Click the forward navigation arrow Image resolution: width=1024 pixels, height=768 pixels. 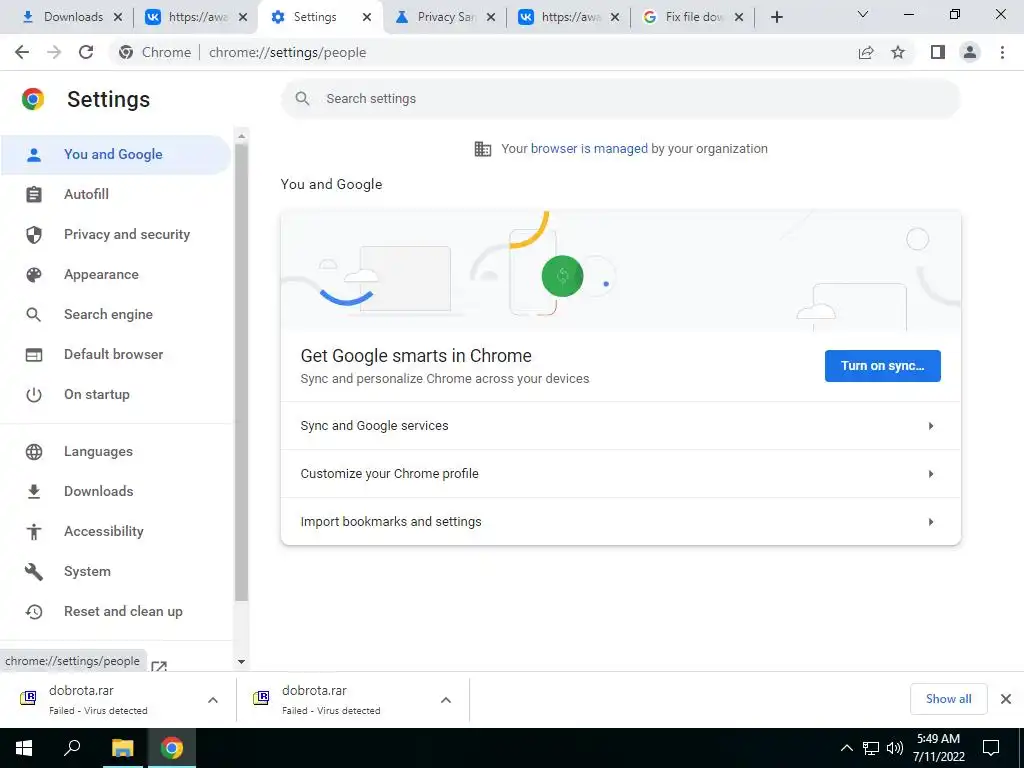54,52
